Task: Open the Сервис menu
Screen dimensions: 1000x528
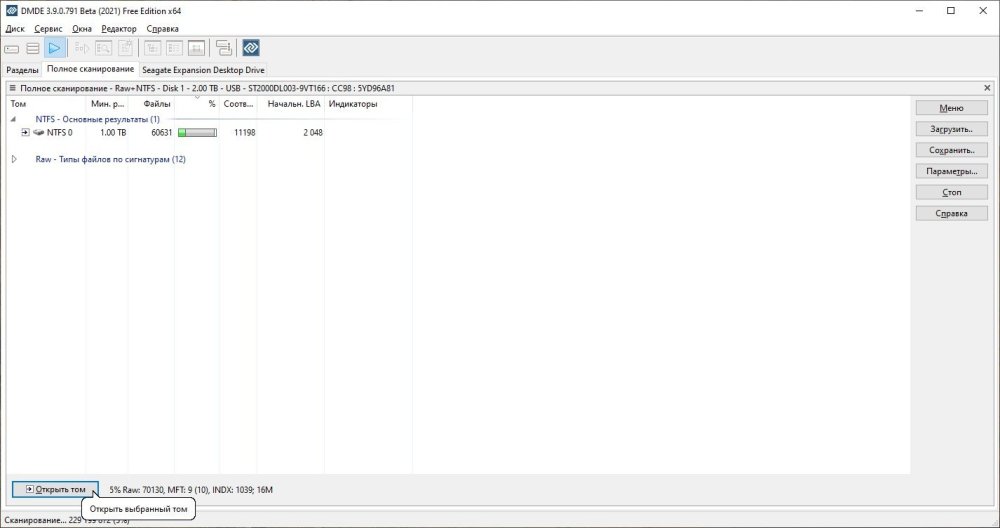Action: [x=48, y=29]
